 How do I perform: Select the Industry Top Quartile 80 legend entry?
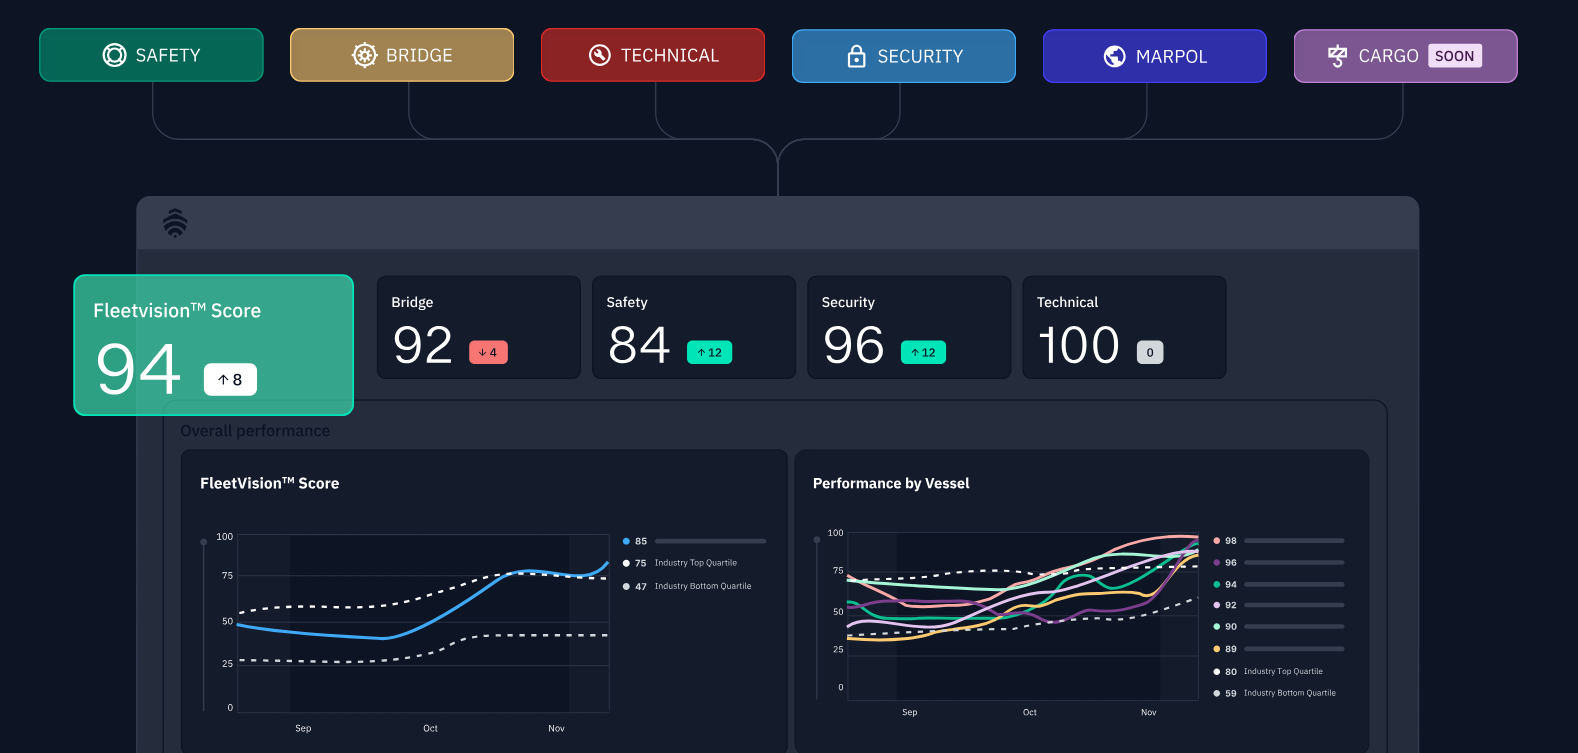1268,671
